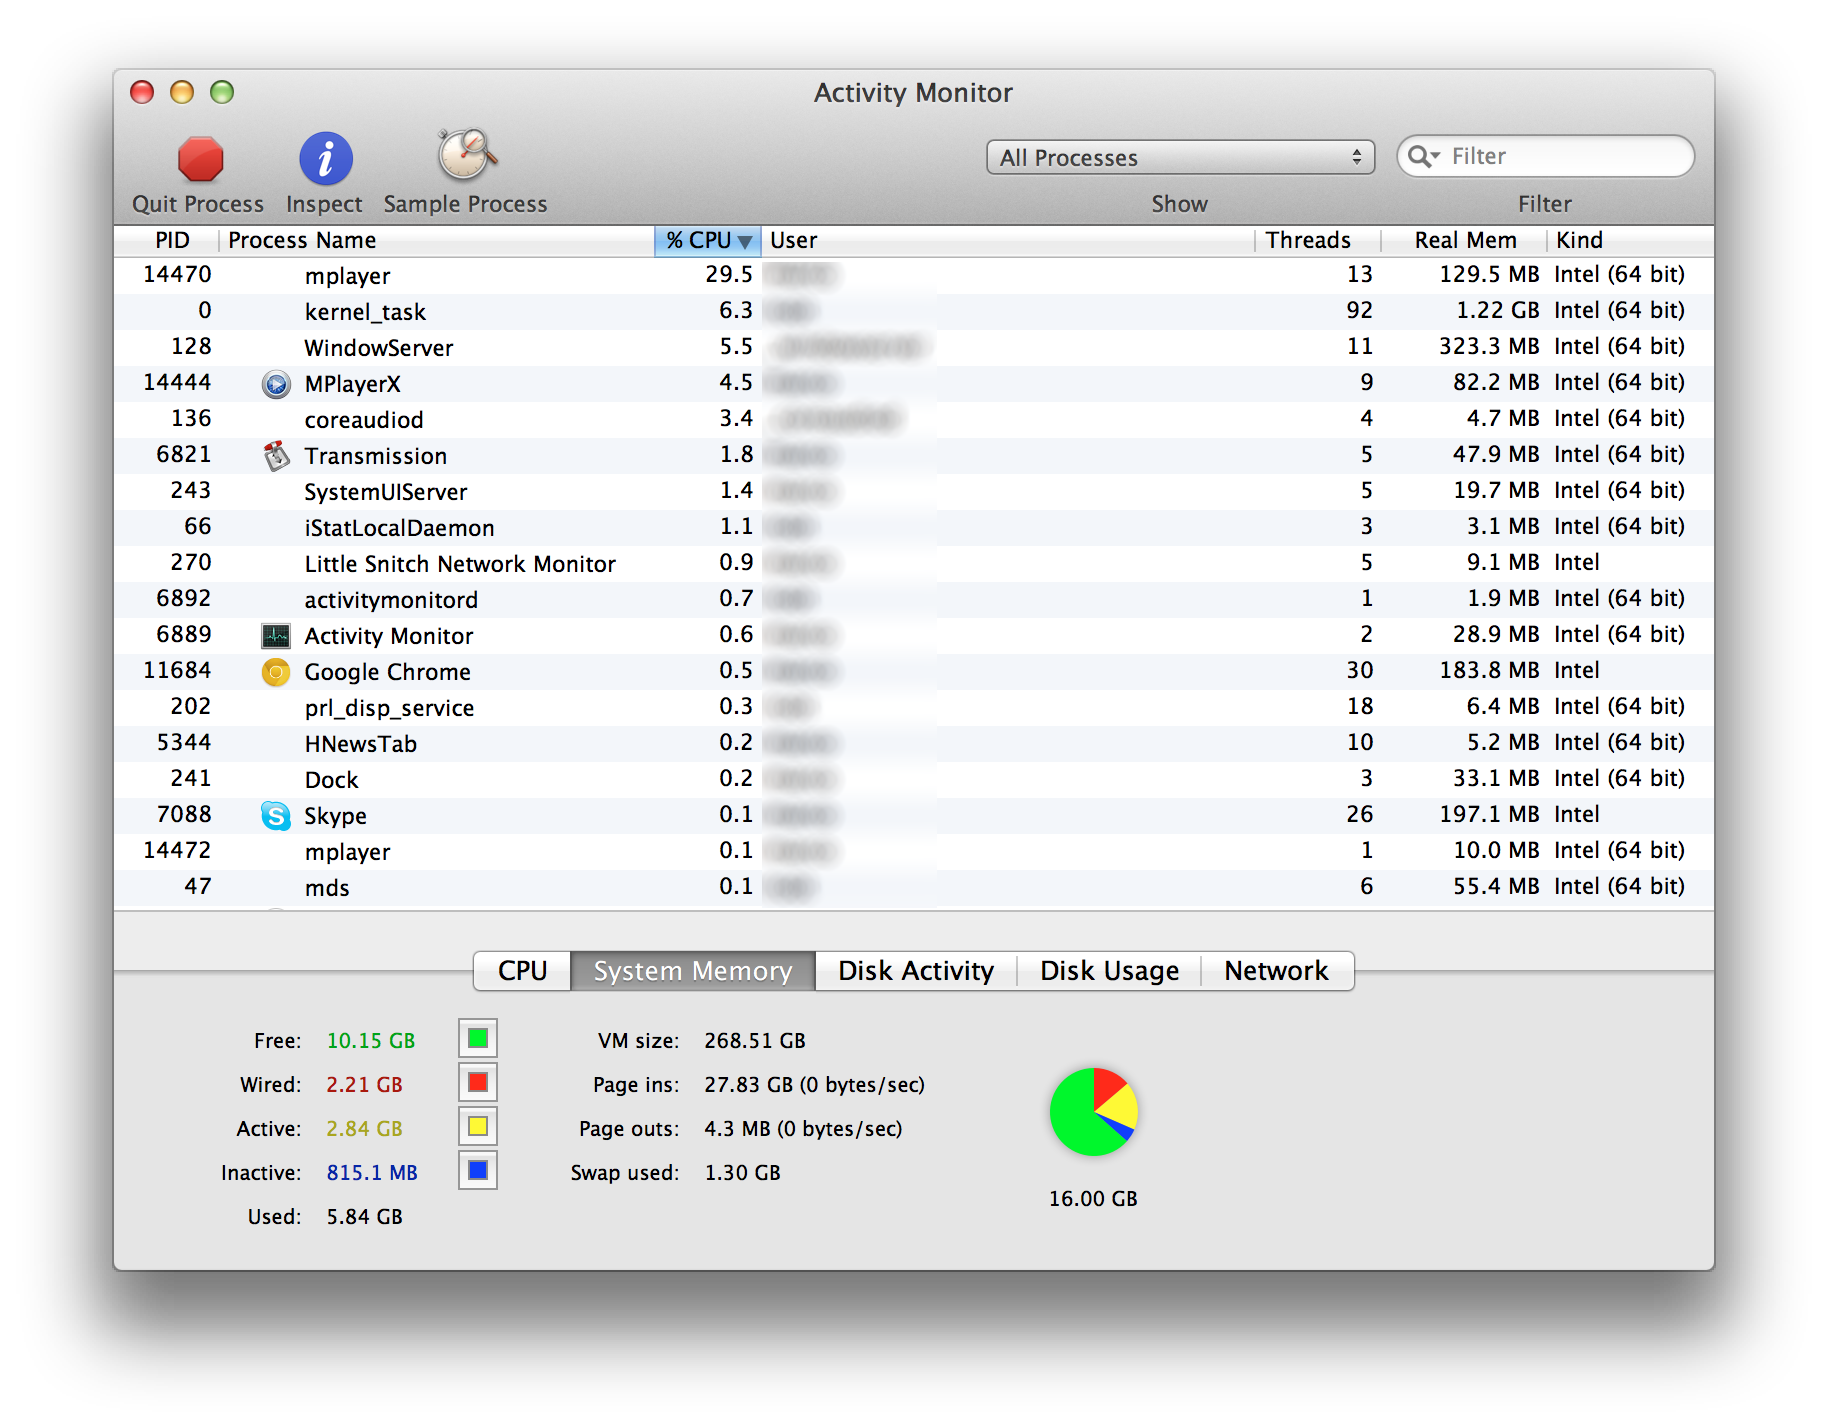Screen dimensions: 1828x1428
Task: Click the 2.21 GB wired memory value
Action: (365, 1085)
